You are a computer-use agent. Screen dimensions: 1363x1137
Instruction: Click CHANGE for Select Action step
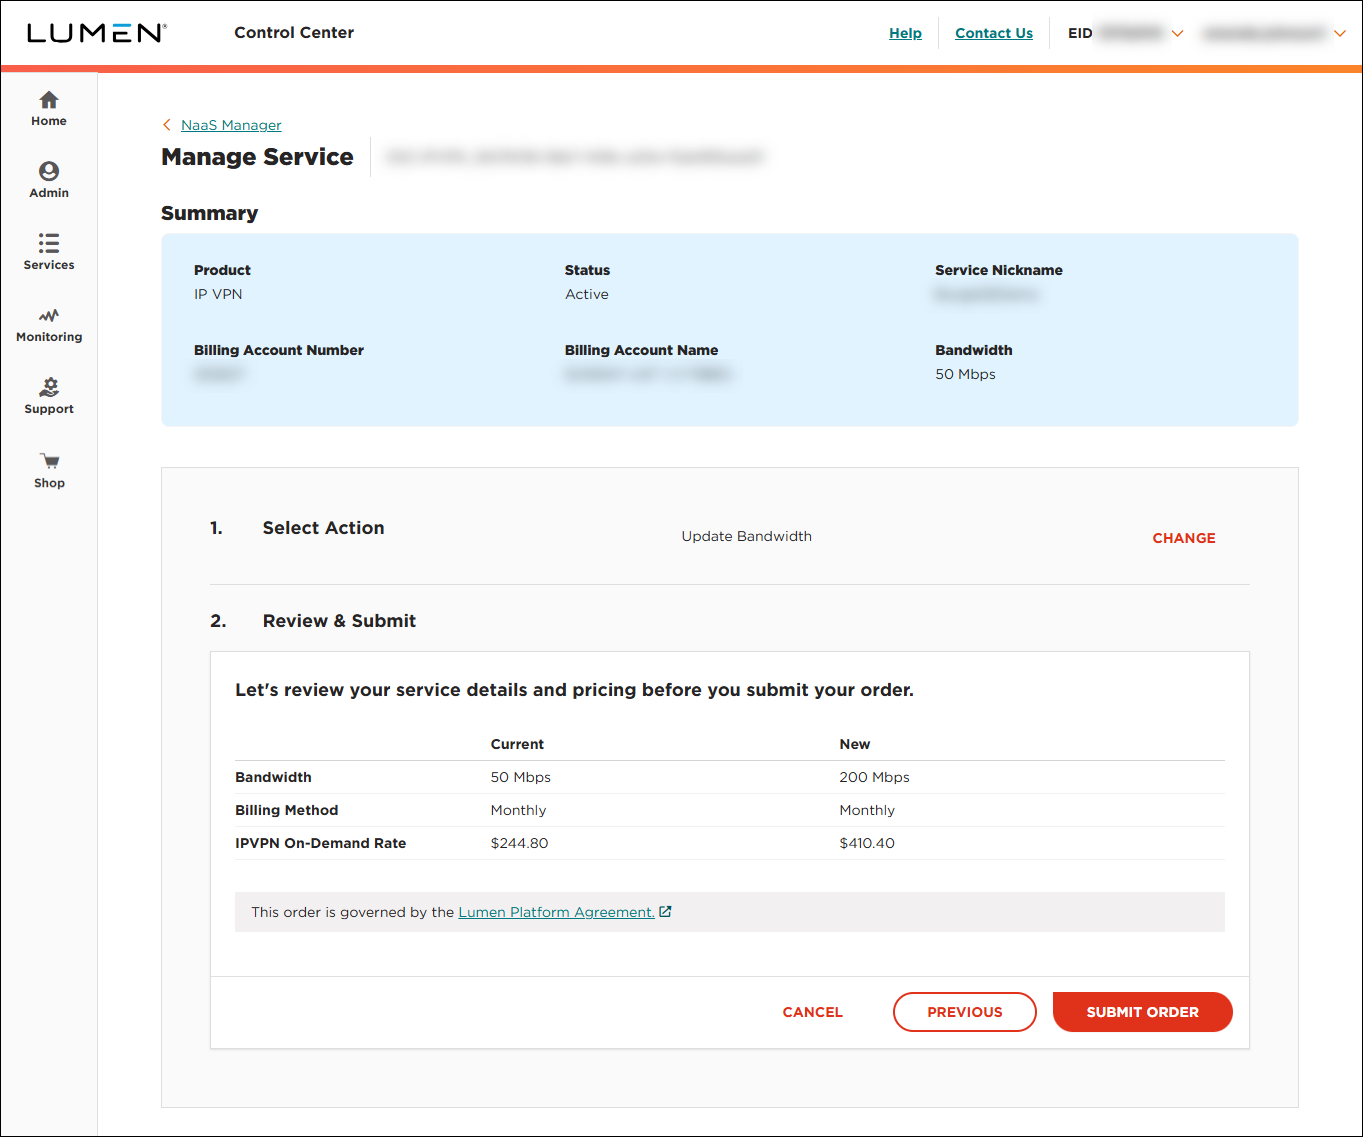point(1184,538)
